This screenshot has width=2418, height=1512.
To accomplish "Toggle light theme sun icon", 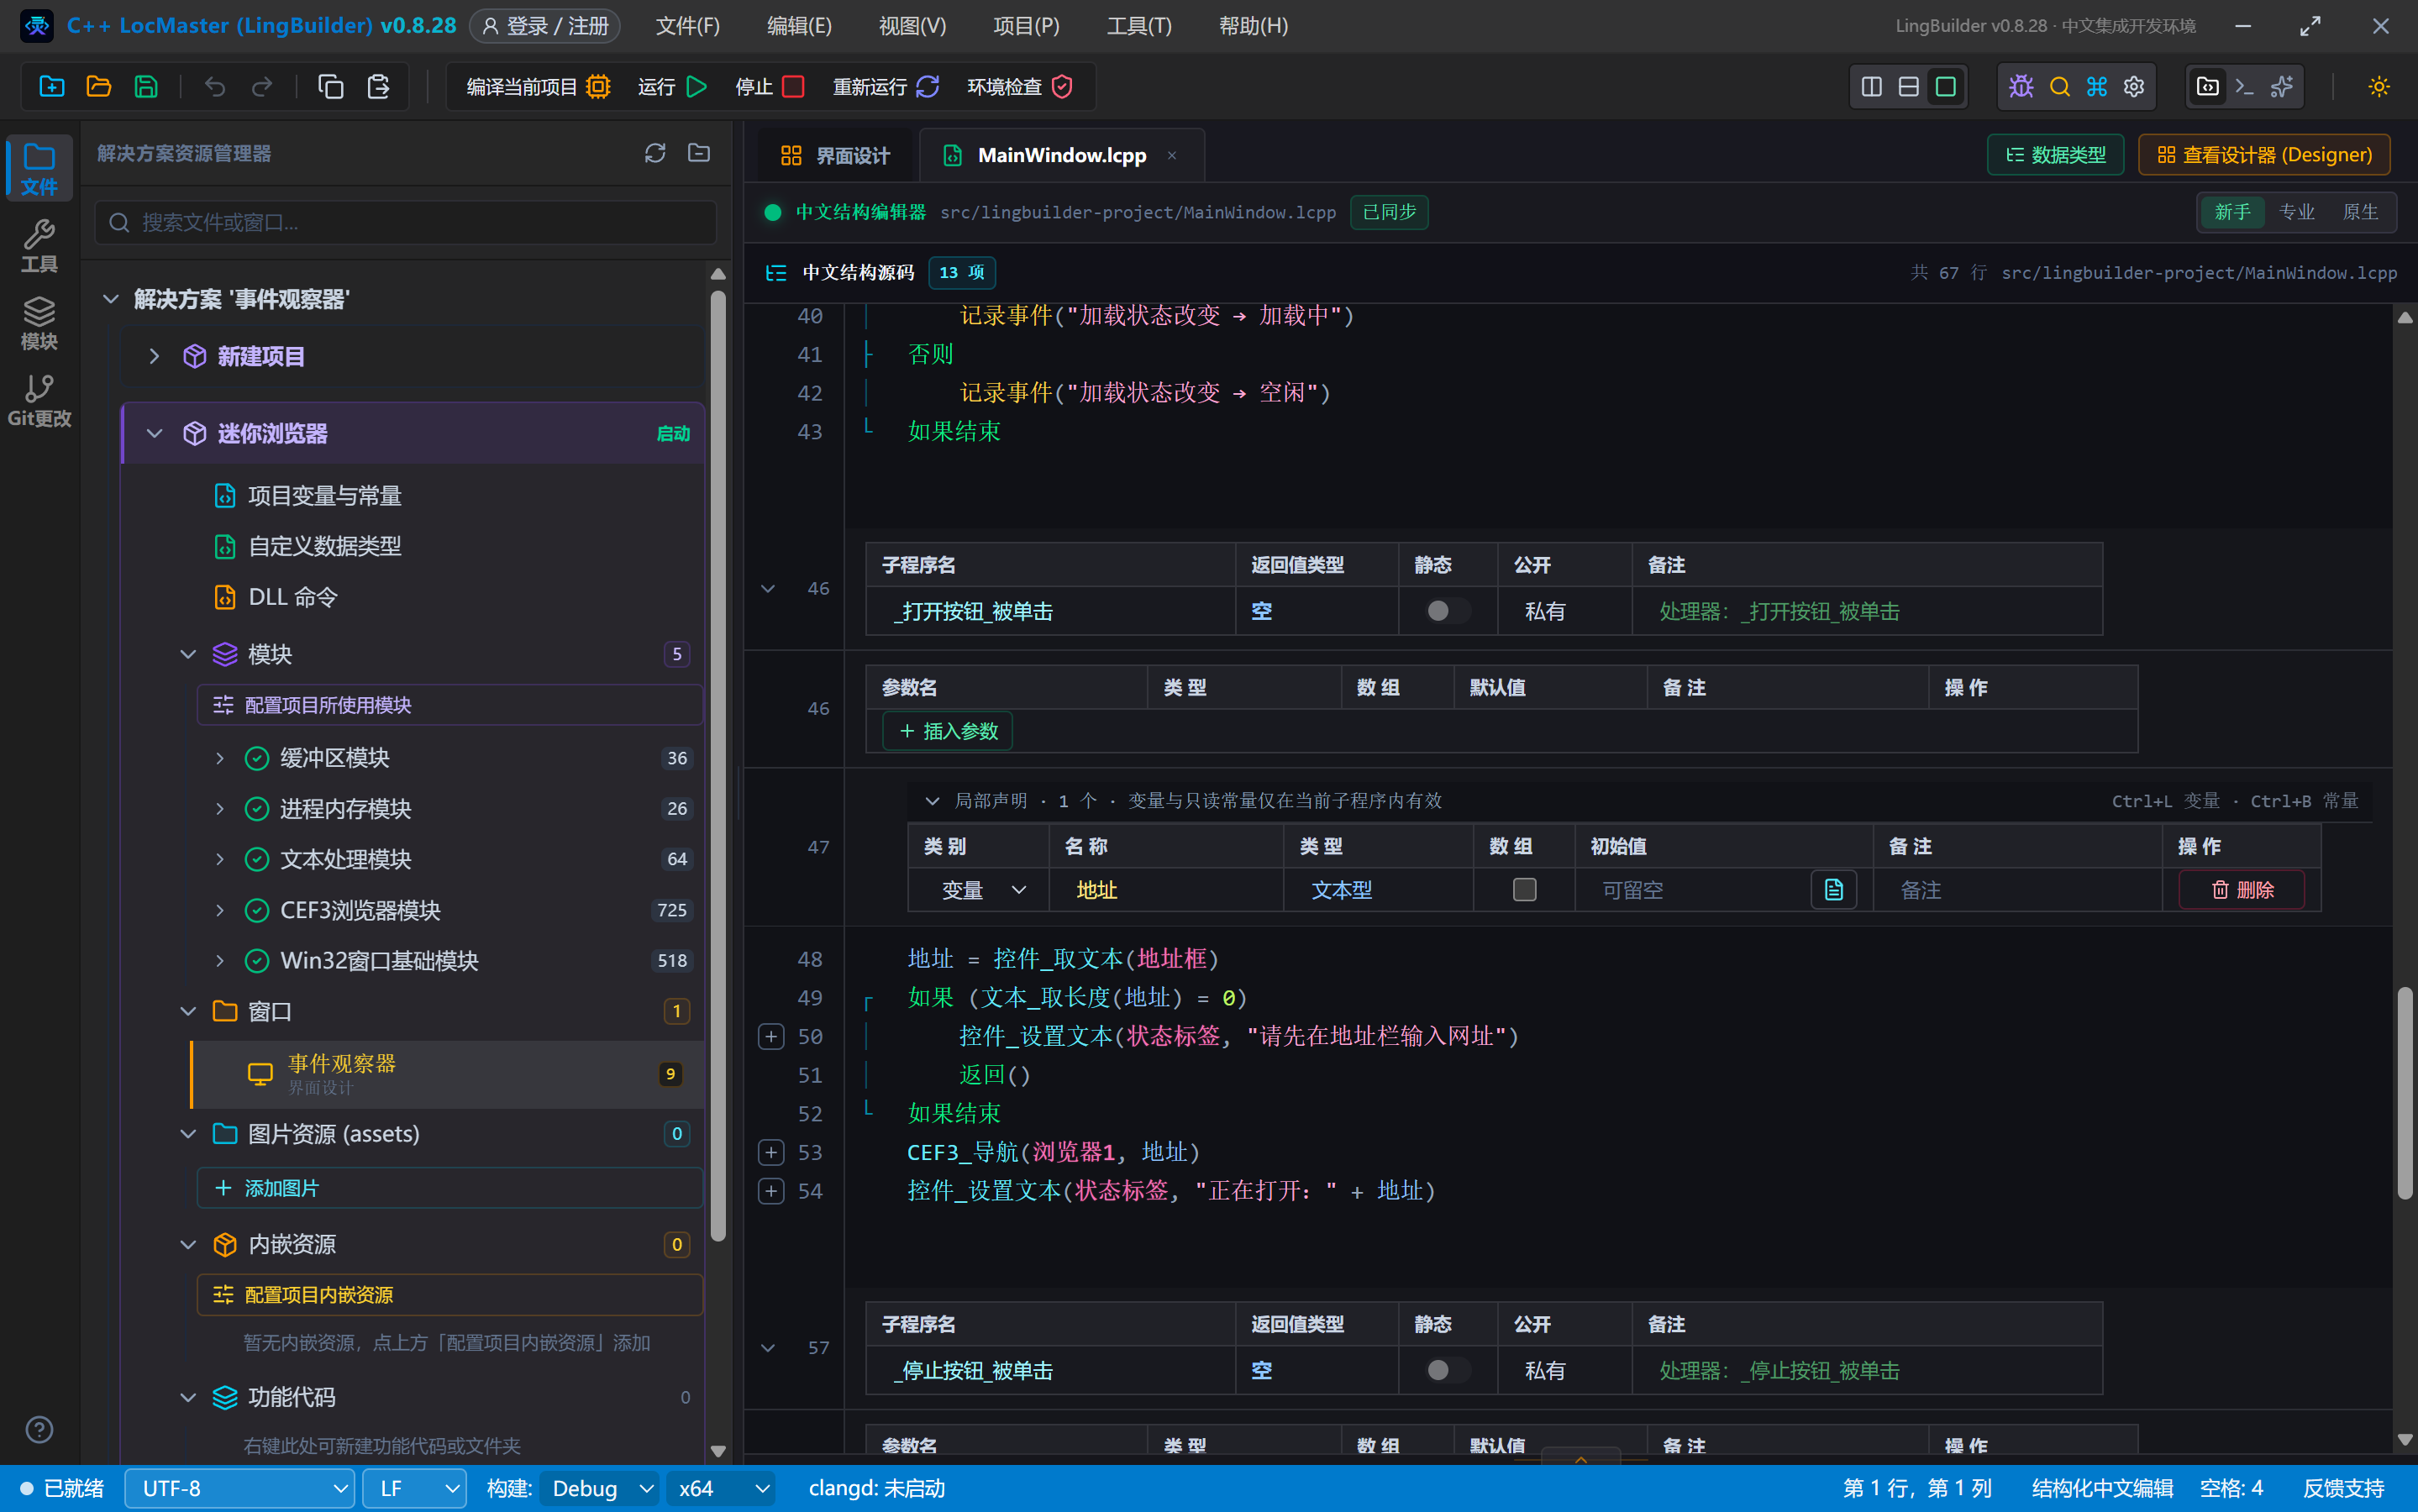I will (2379, 87).
